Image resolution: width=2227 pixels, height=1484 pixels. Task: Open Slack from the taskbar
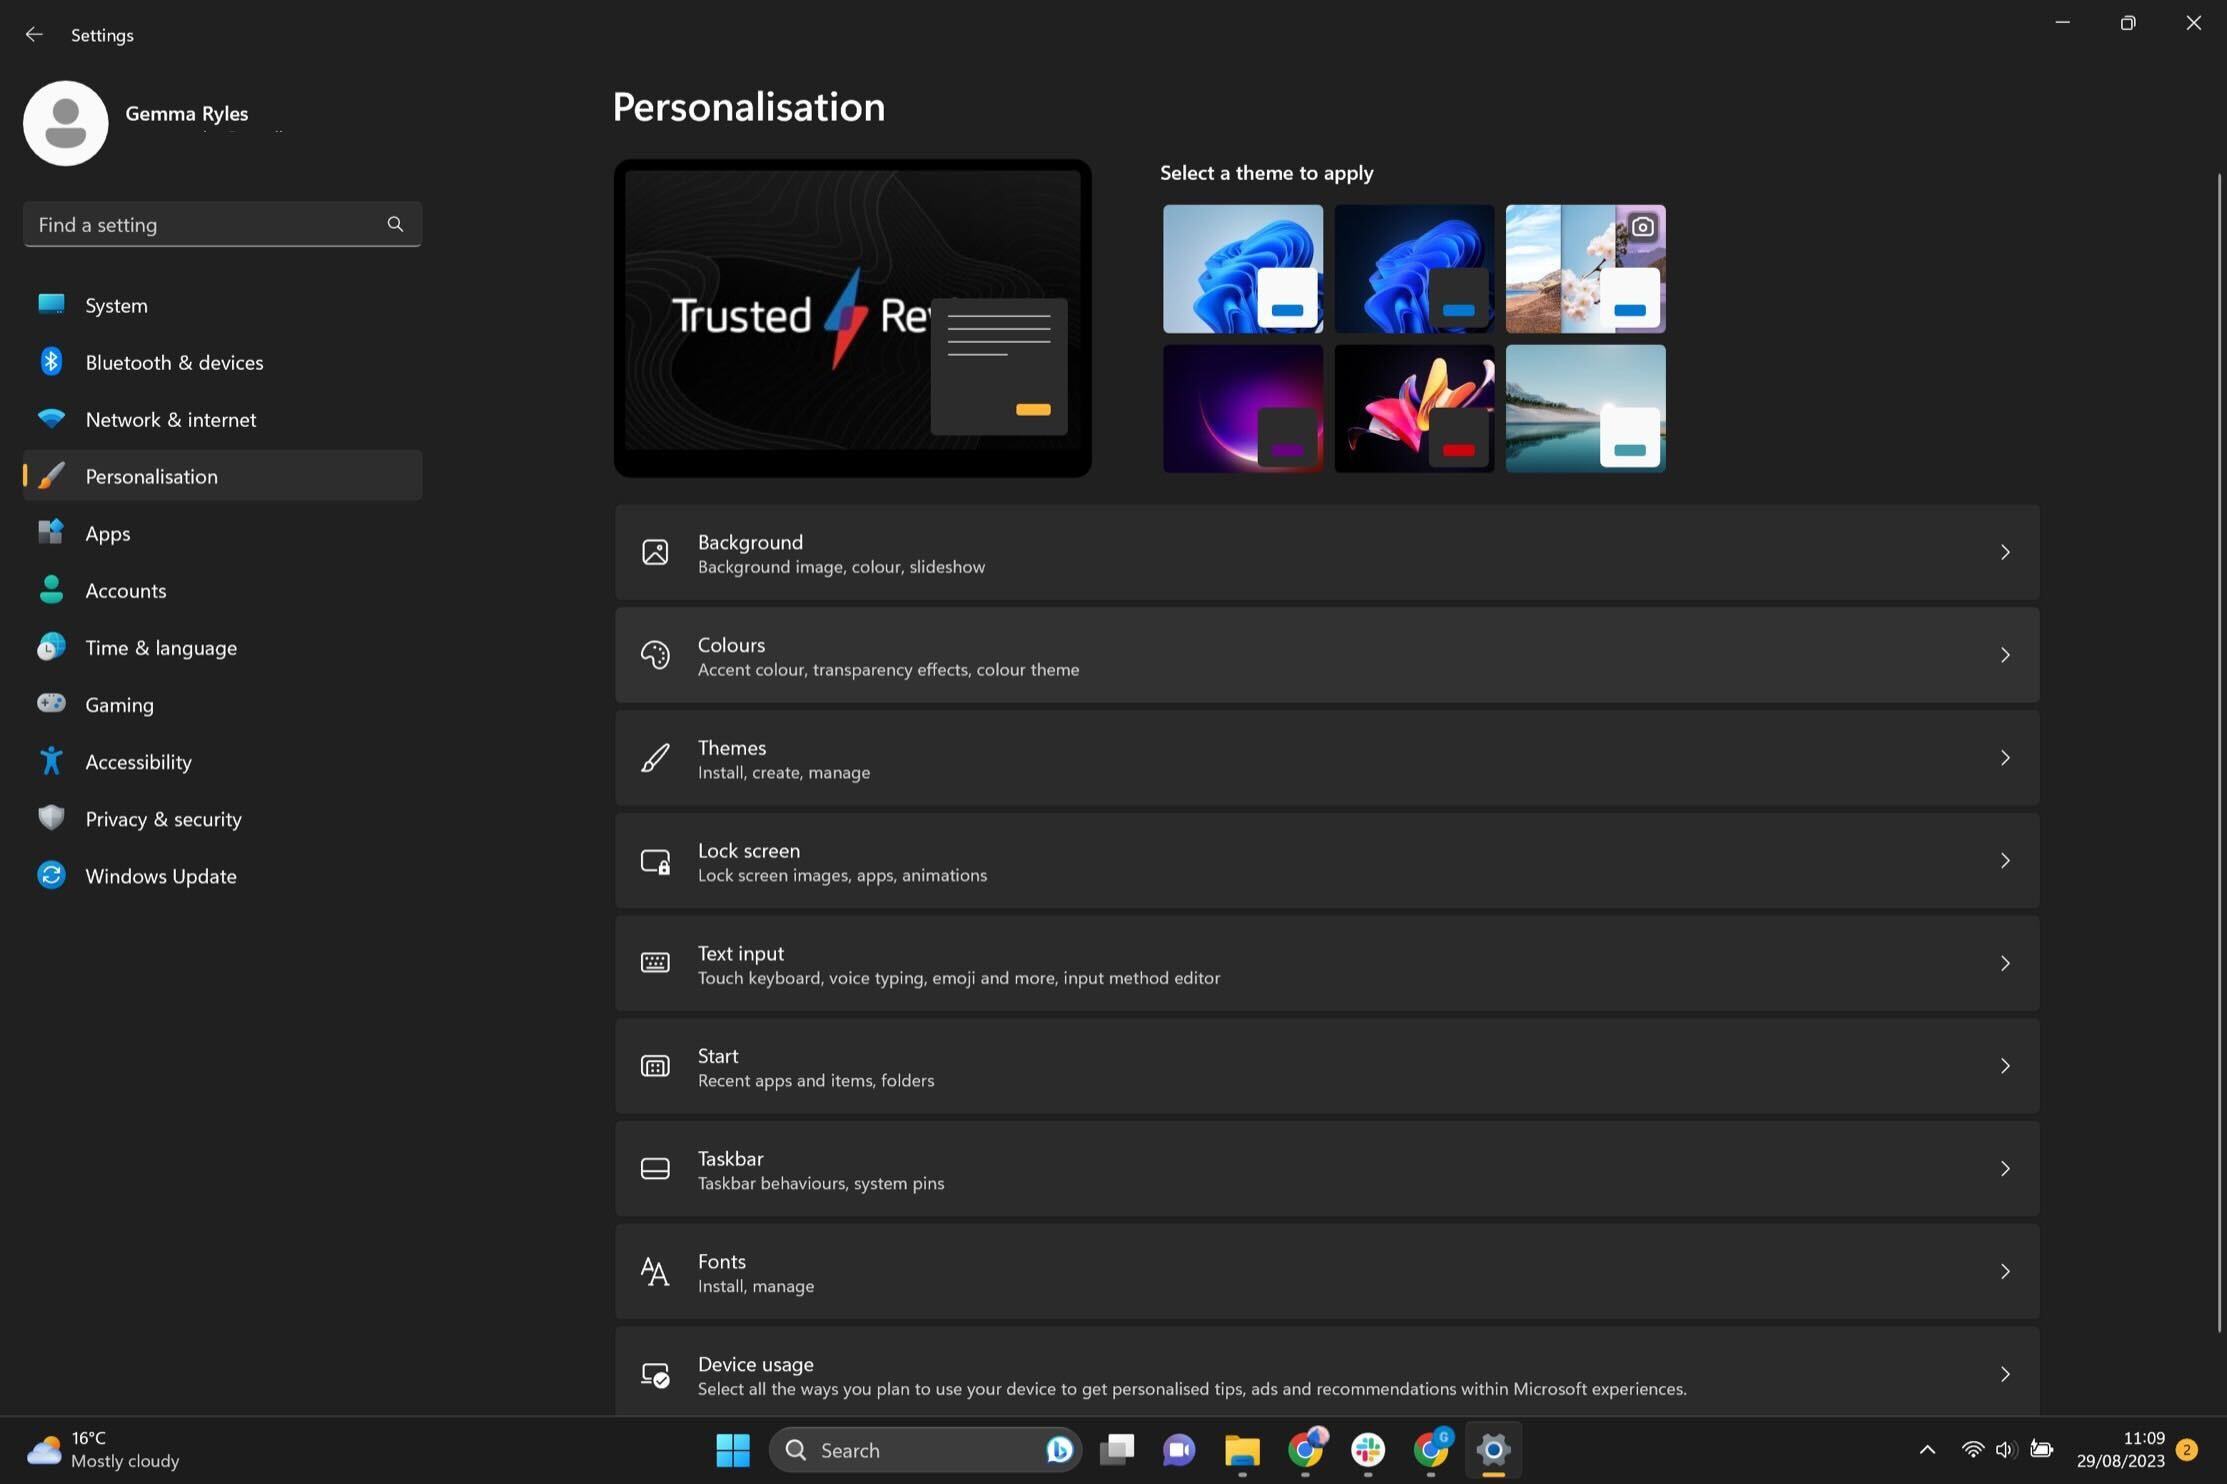tap(1368, 1449)
